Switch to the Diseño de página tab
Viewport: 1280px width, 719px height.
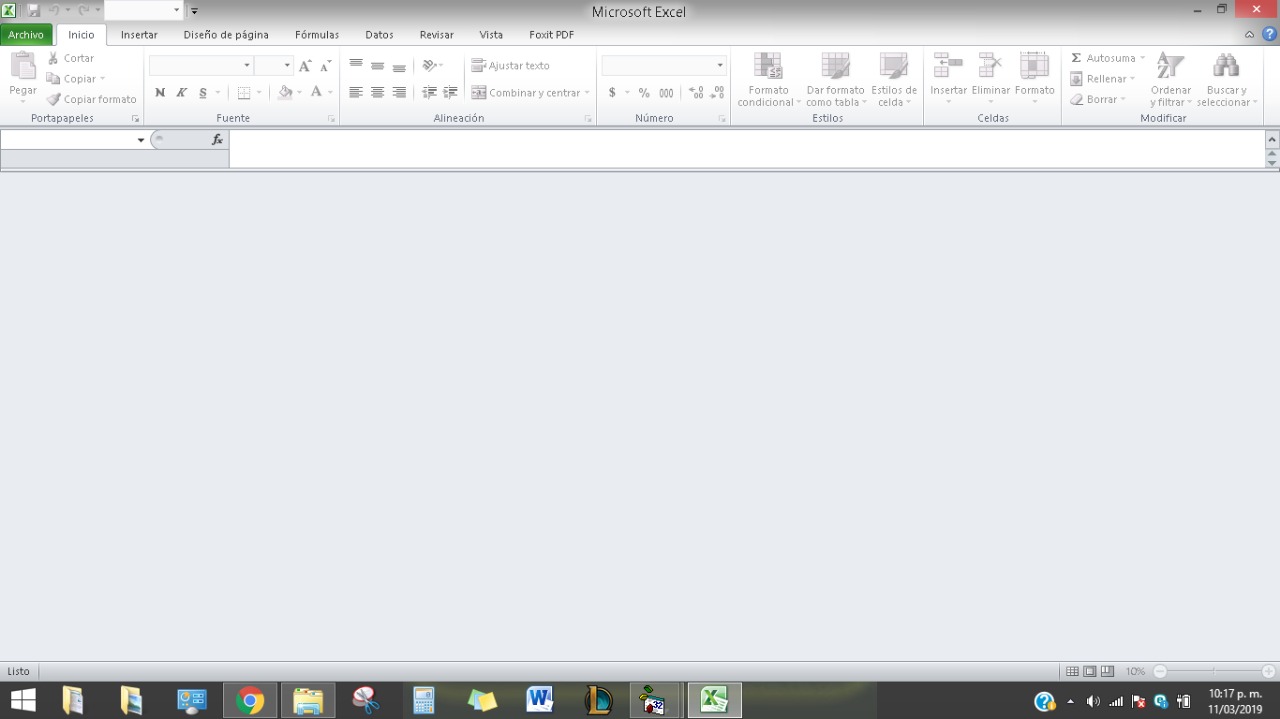[226, 35]
